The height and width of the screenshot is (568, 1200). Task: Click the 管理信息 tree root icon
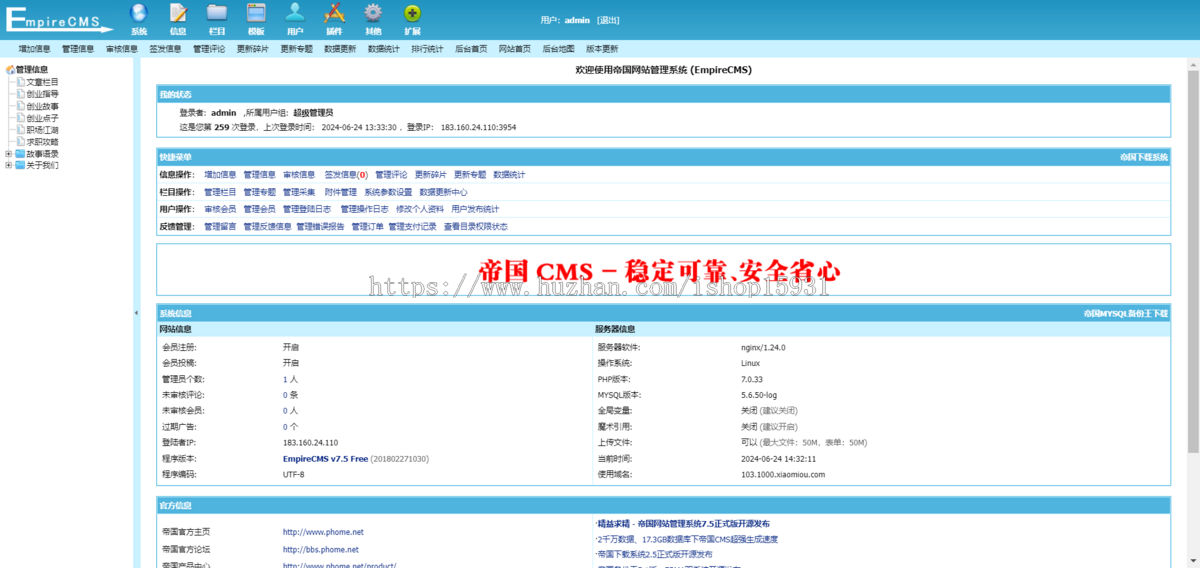[10, 70]
